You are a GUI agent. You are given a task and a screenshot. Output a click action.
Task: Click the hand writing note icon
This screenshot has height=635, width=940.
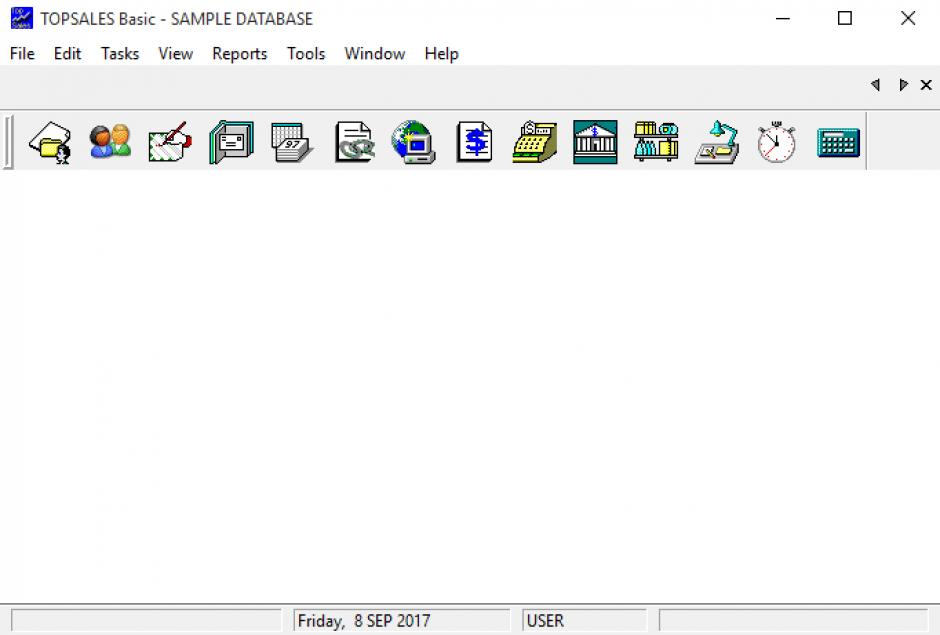[170, 142]
